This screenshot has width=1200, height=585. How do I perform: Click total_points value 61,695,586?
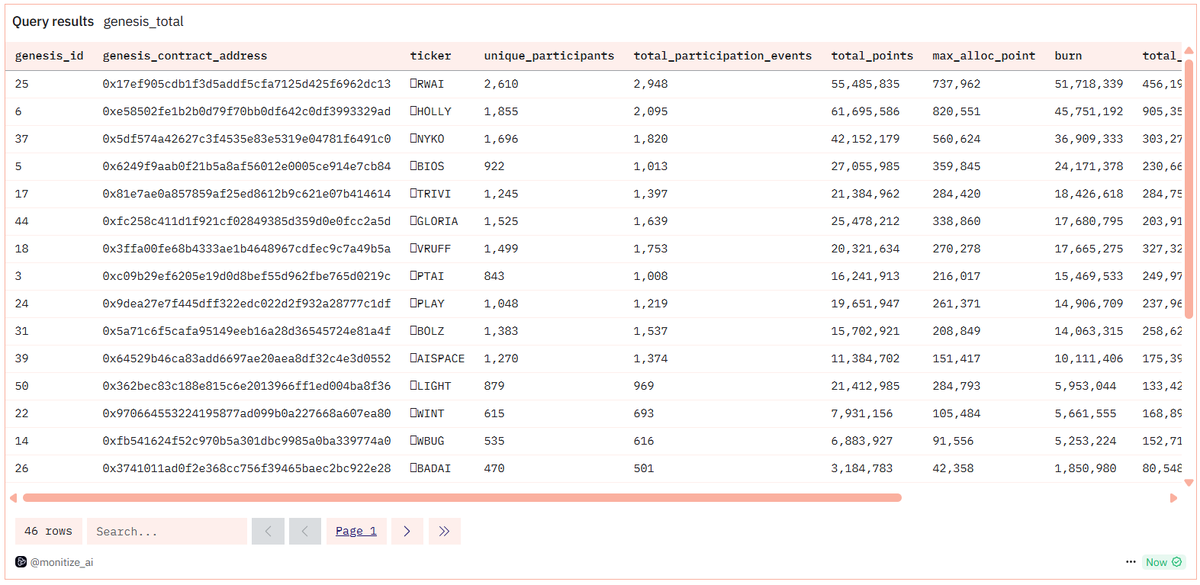point(866,112)
